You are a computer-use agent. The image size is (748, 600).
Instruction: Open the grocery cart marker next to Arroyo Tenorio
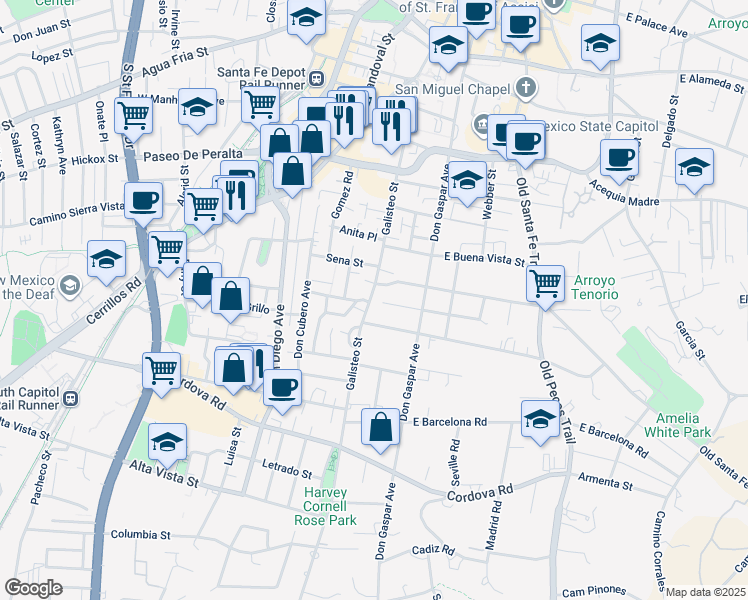click(545, 287)
